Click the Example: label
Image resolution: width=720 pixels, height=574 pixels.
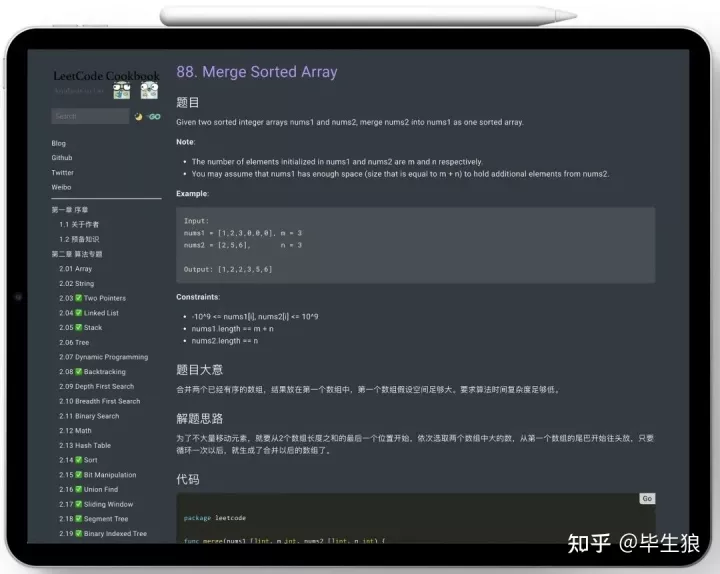pyautogui.click(x=192, y=194)
